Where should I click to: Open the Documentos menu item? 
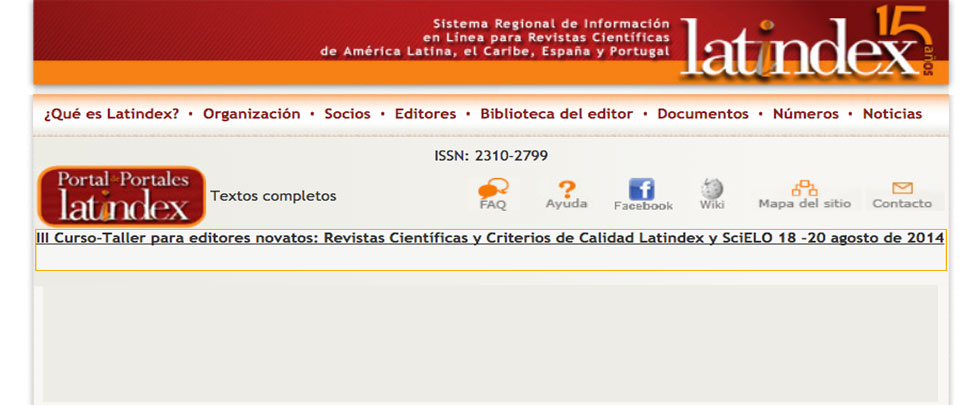pyautogui.click(x=702, y=114)
